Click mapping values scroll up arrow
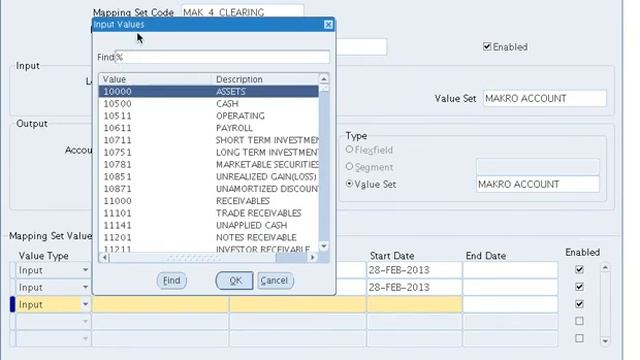640x360 pixels. tap(605, 268)
